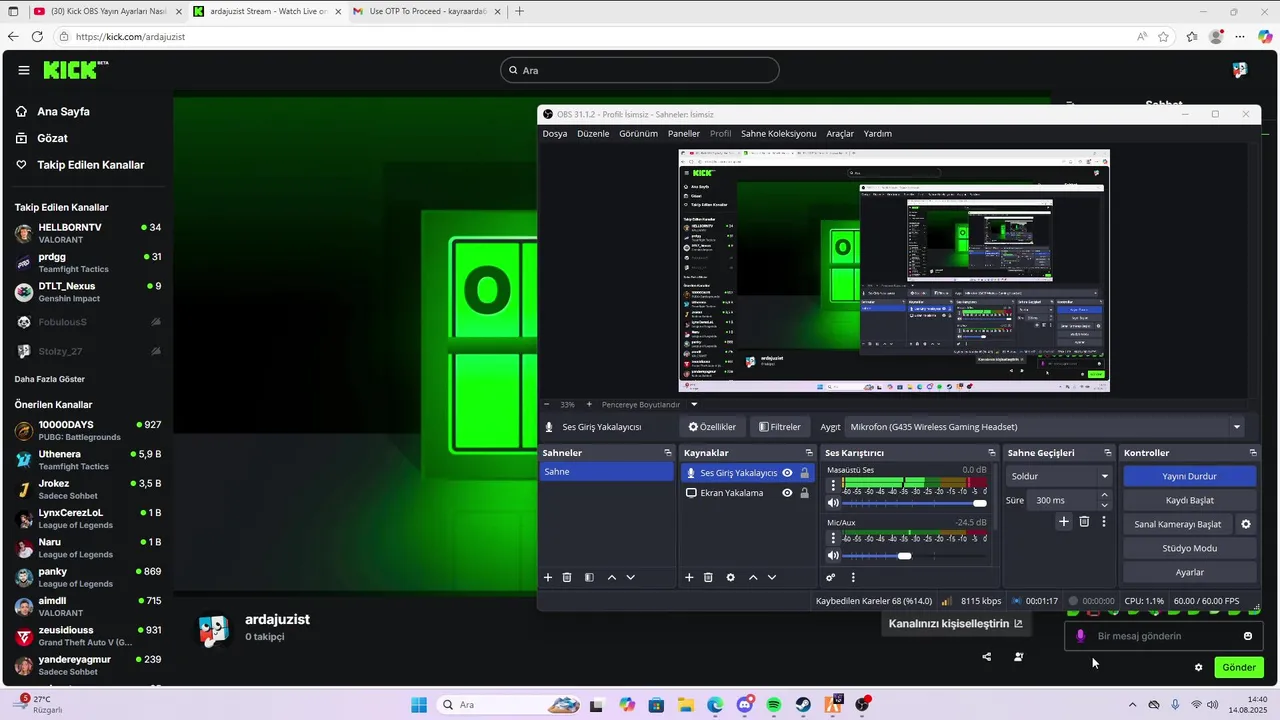The image size is (1280, 720).
Task: Delete selected scene with Sahneler trash icon
Action: 567,577
